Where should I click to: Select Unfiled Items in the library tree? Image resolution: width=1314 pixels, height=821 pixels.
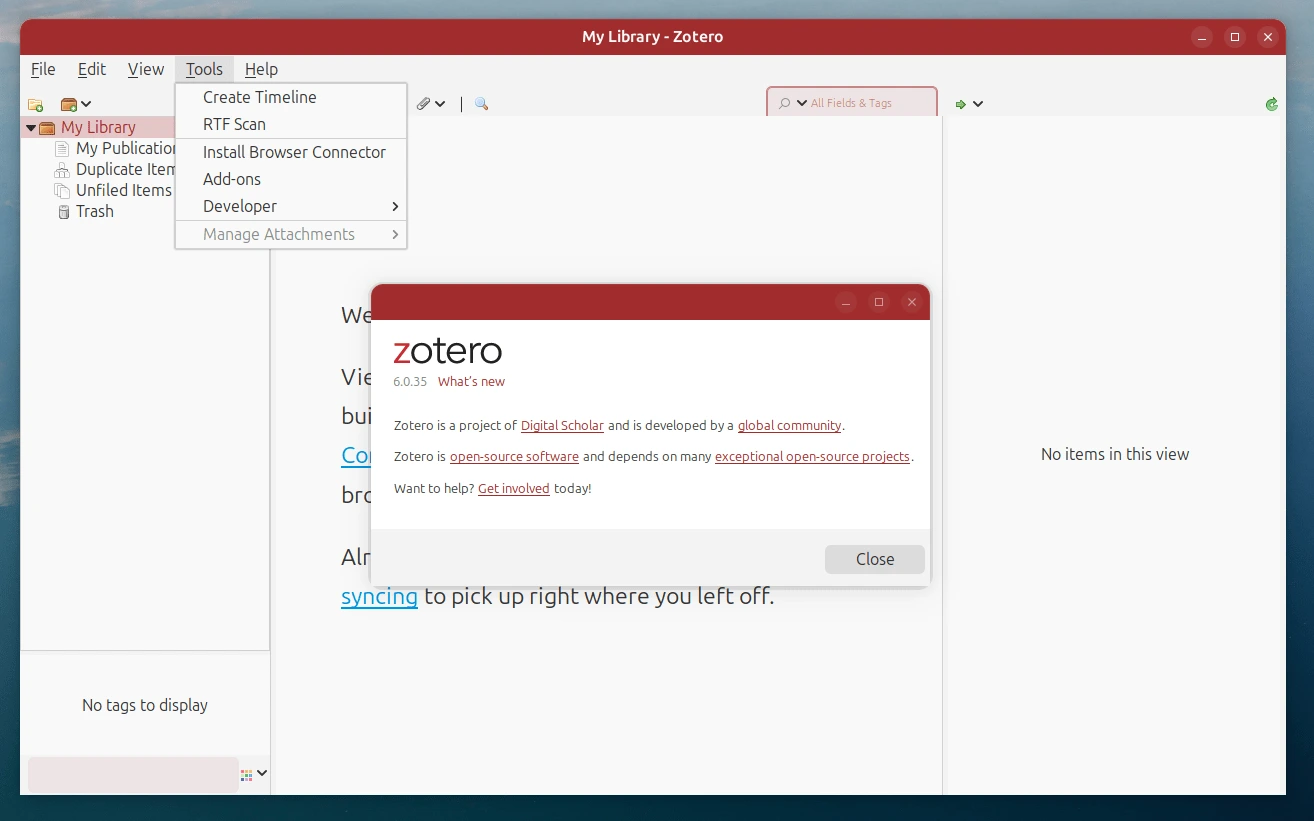pyautogui.click(x=123, y=190)
